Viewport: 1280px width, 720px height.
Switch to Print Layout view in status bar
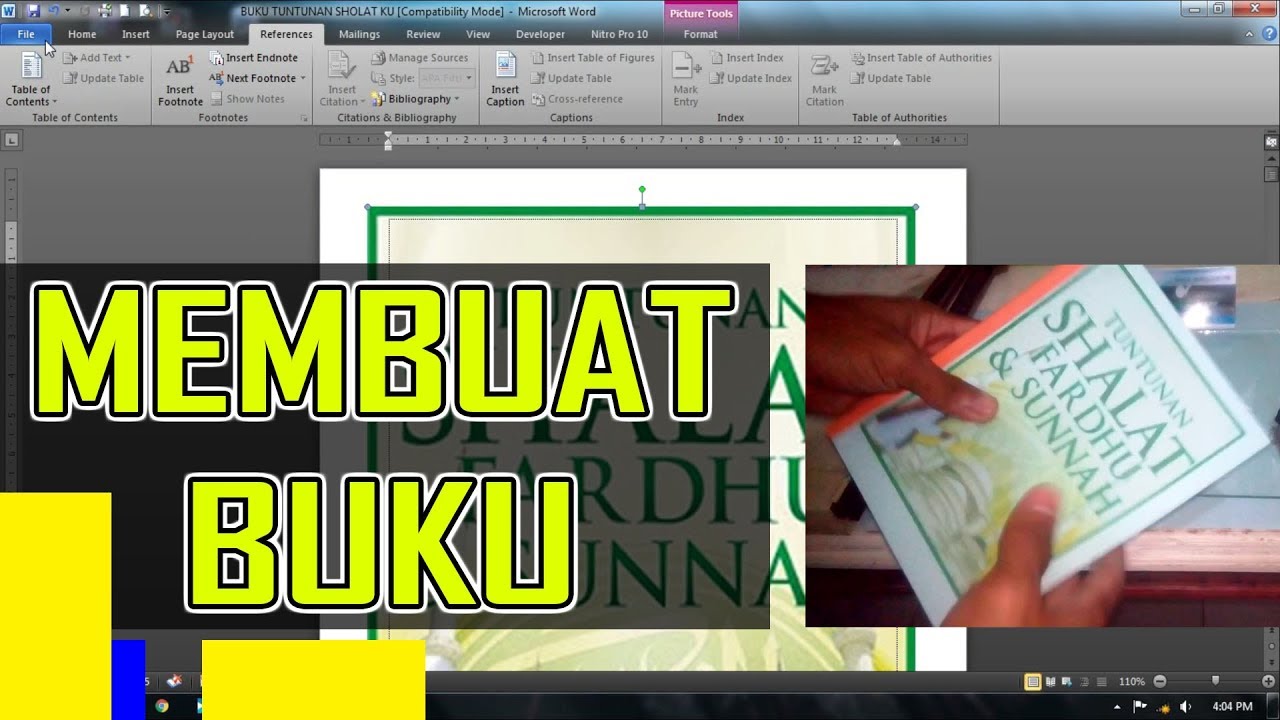tap(1033, 681)
